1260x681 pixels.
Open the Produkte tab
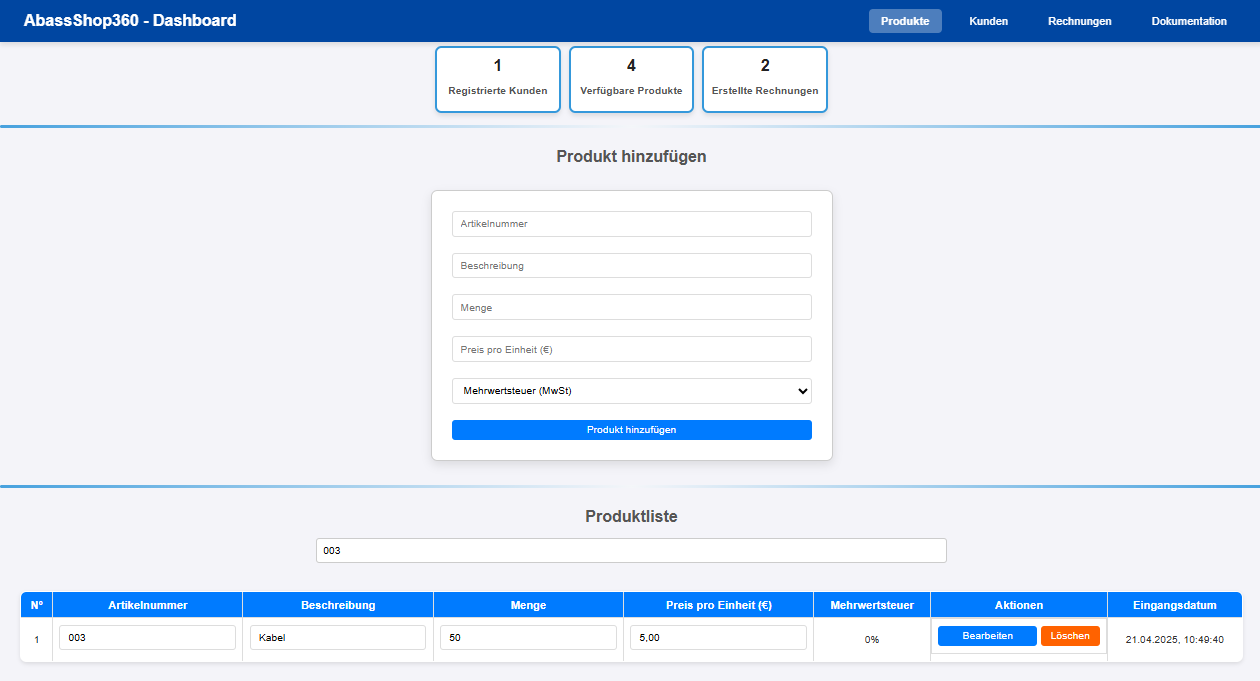click(x=904, y=21)
